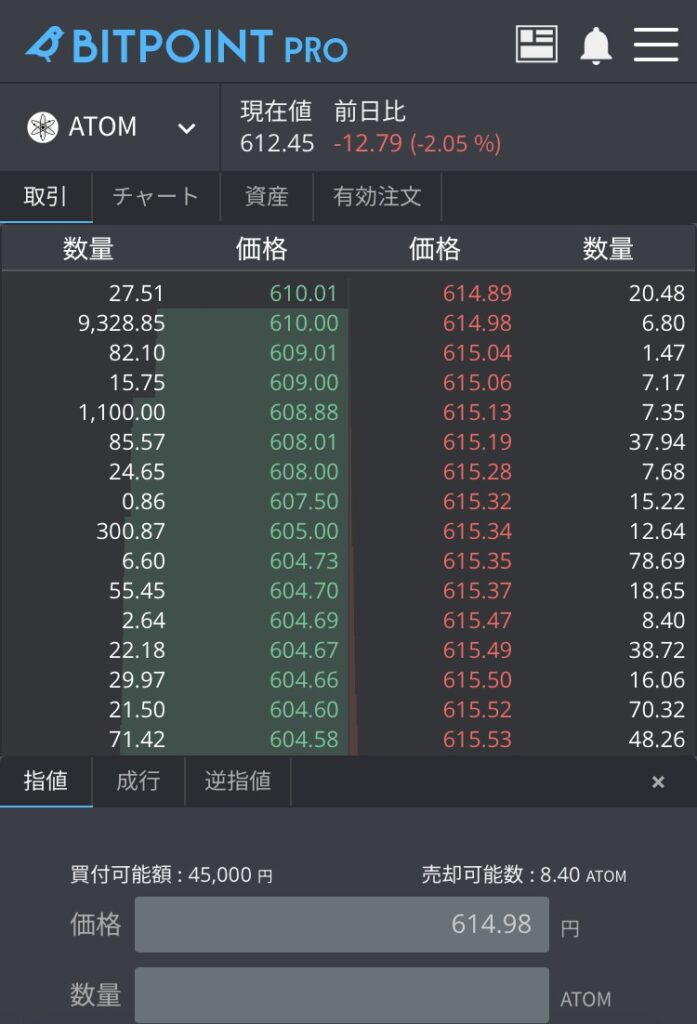The image size is (697, 1024).
Task: Select the 成行 order type tab
Action: 138,781
